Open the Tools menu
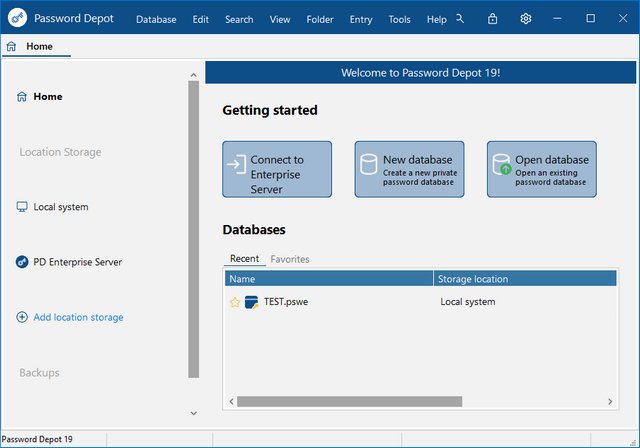 (399, 19)
